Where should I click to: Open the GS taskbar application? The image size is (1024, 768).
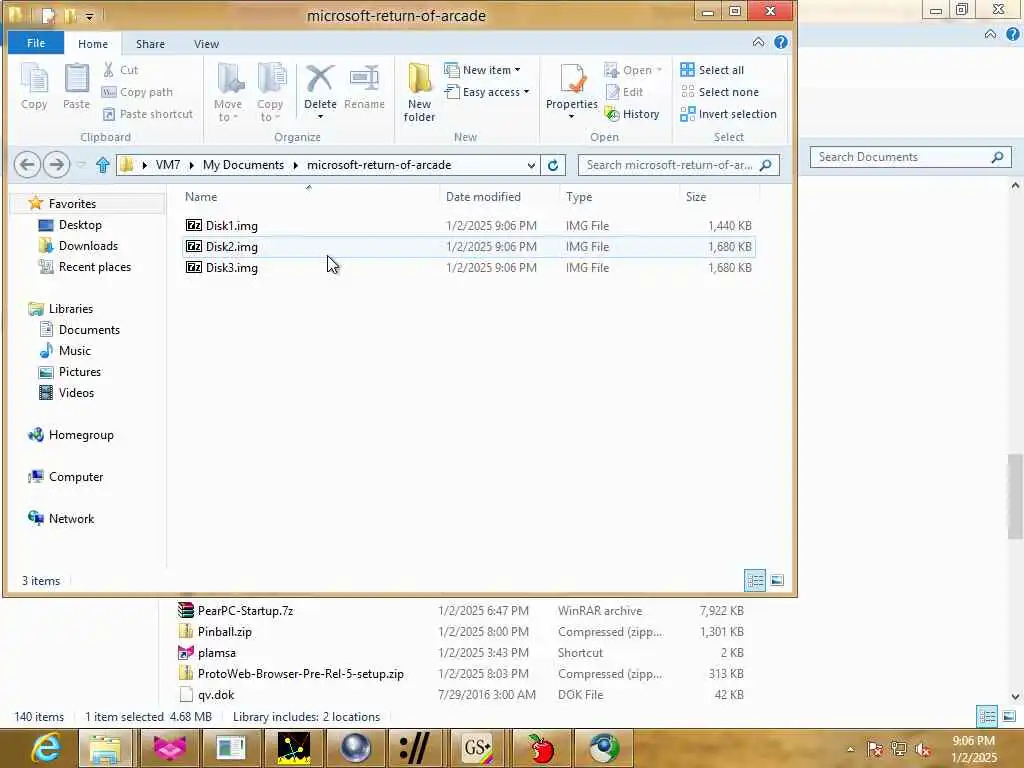click(x=477, y=748)
